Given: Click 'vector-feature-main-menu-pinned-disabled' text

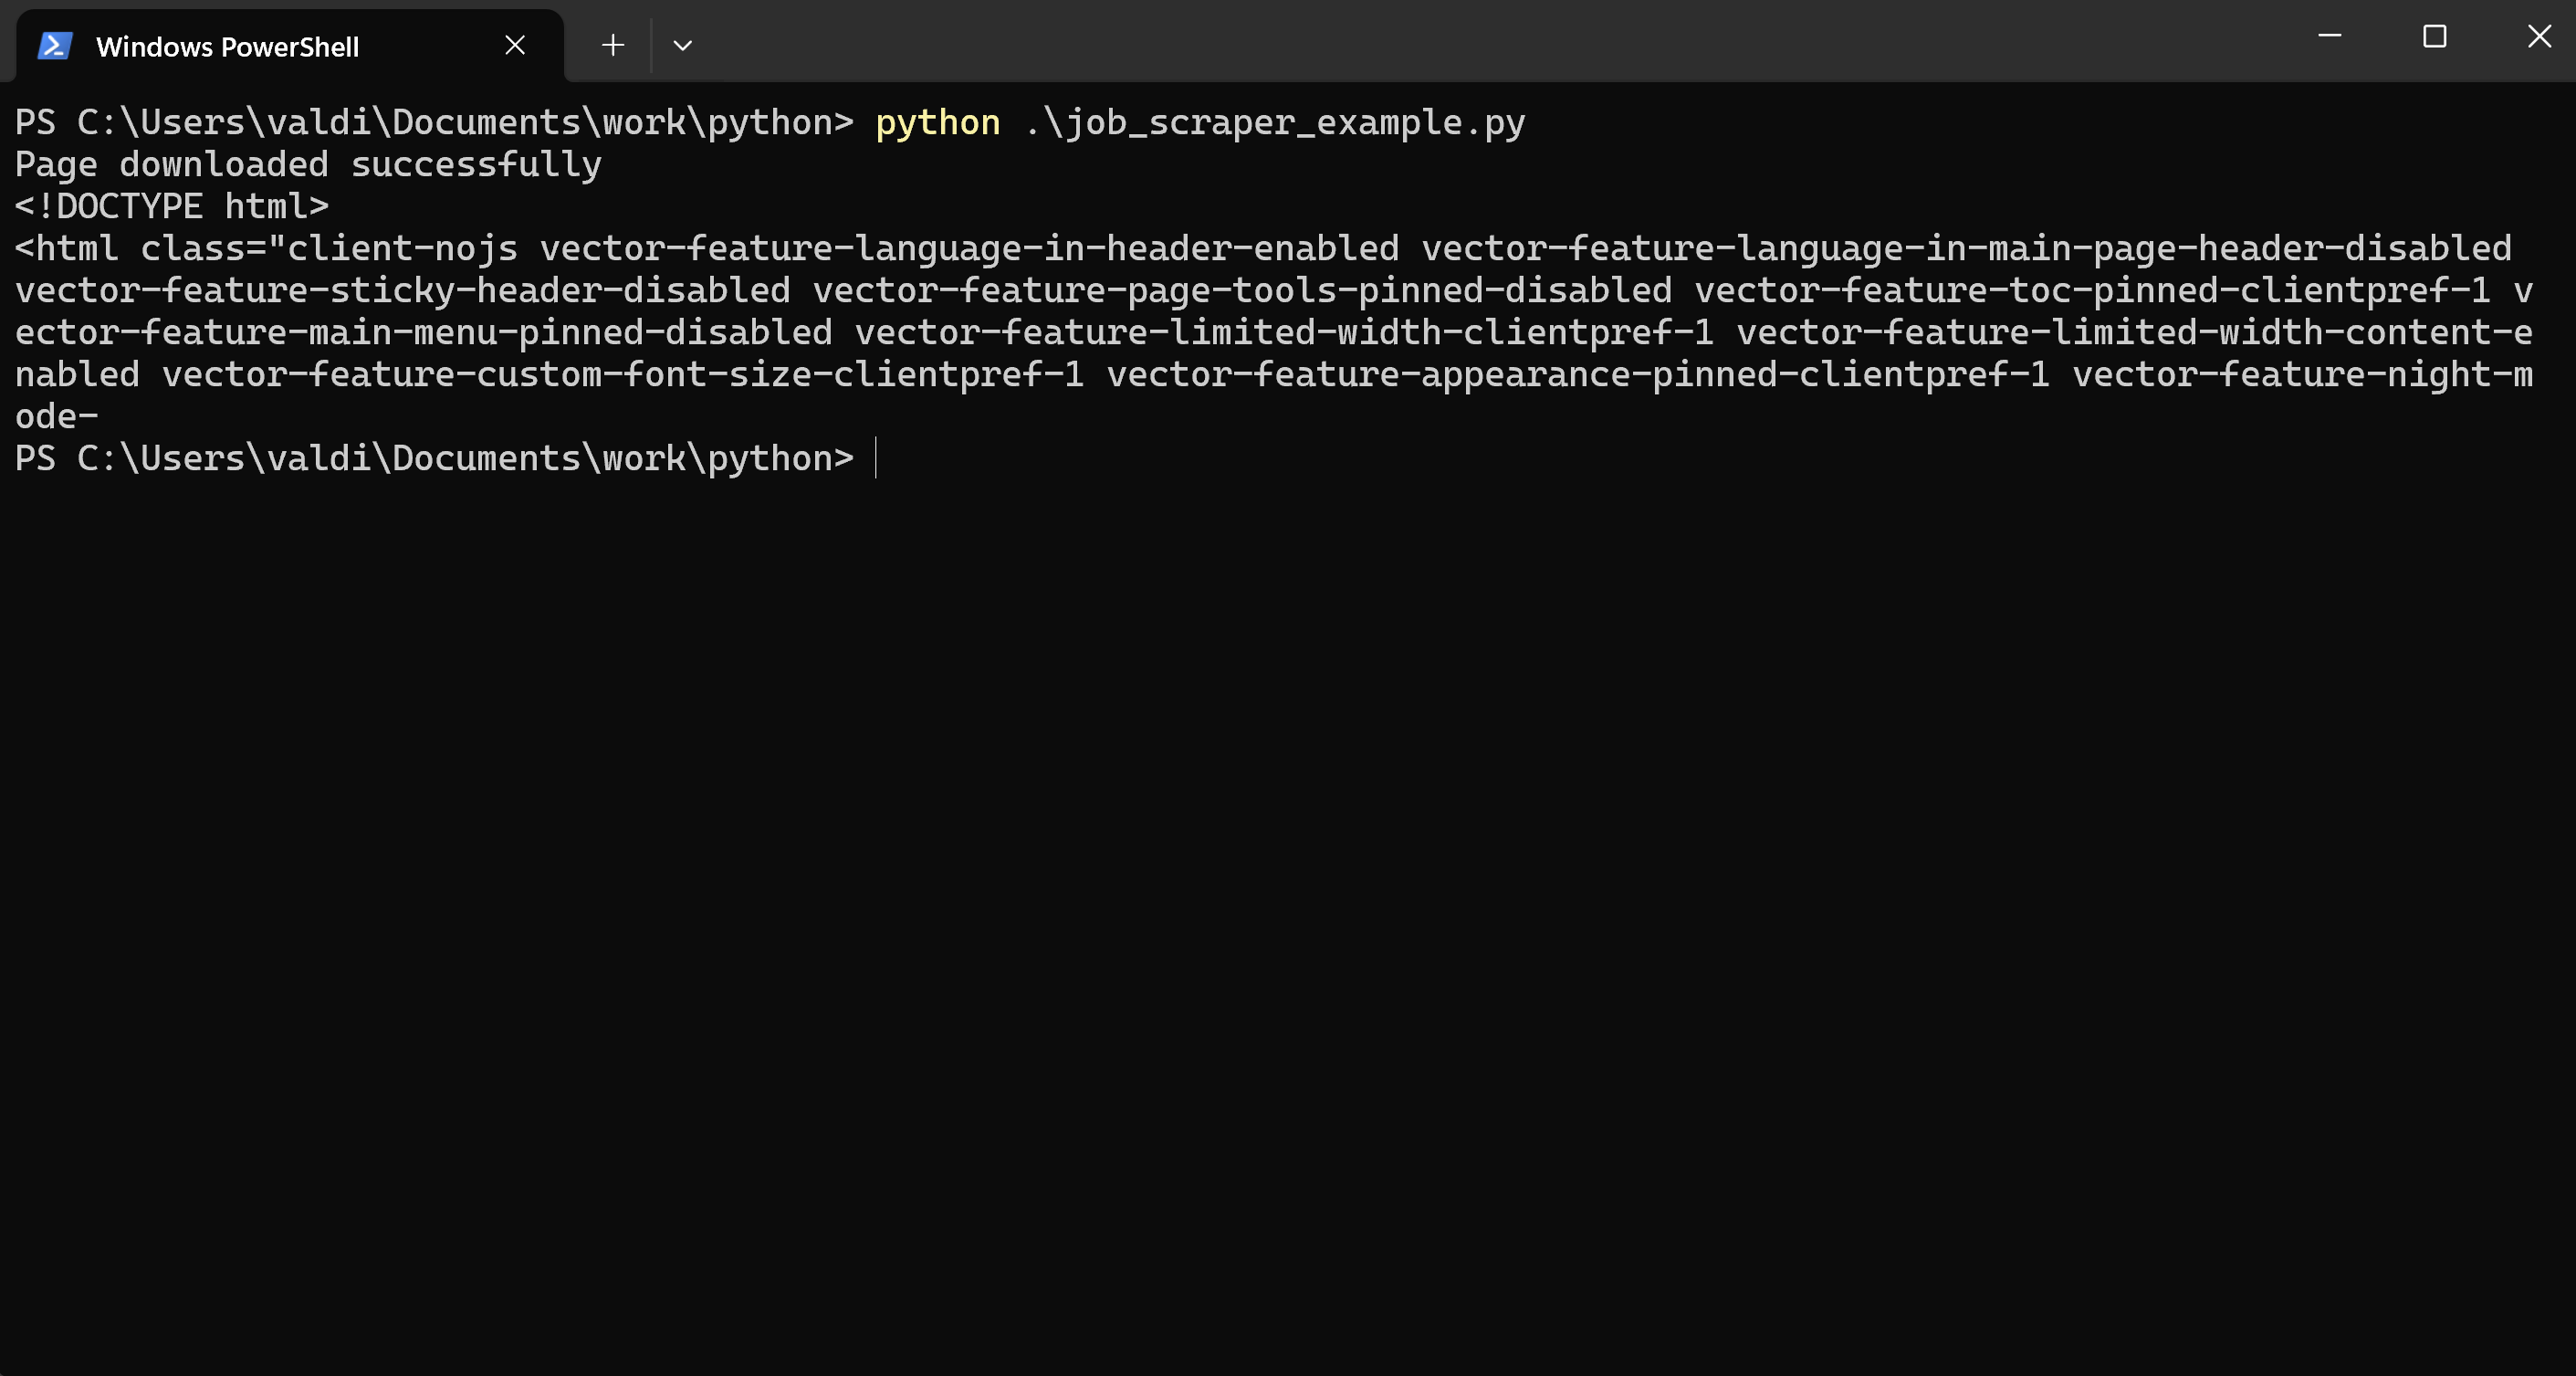Looking at the screenshot, I should tap(424, 332).
